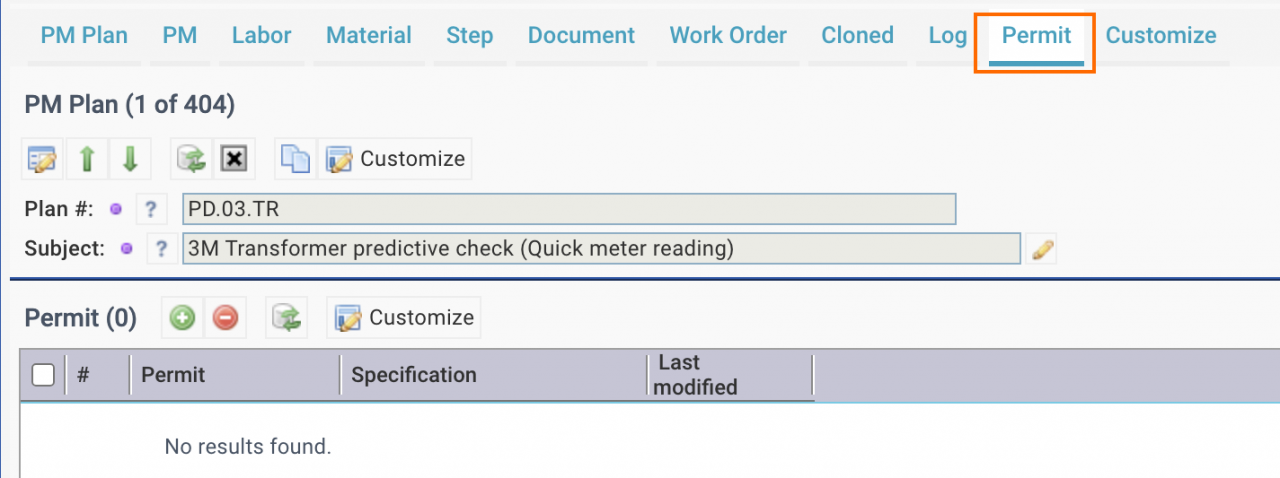
Task: Click the black X close icon
Action: (x=233, y=159)
